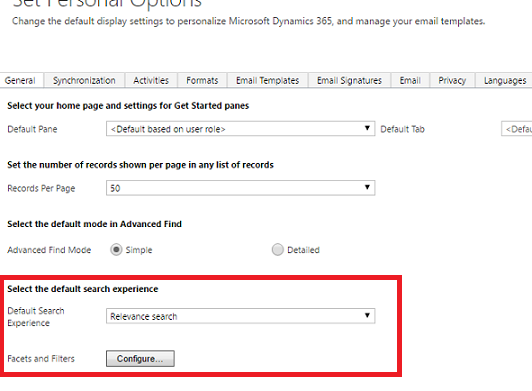Open the General tab
Viewport: 532px width, 391px height.
point(21,80)
